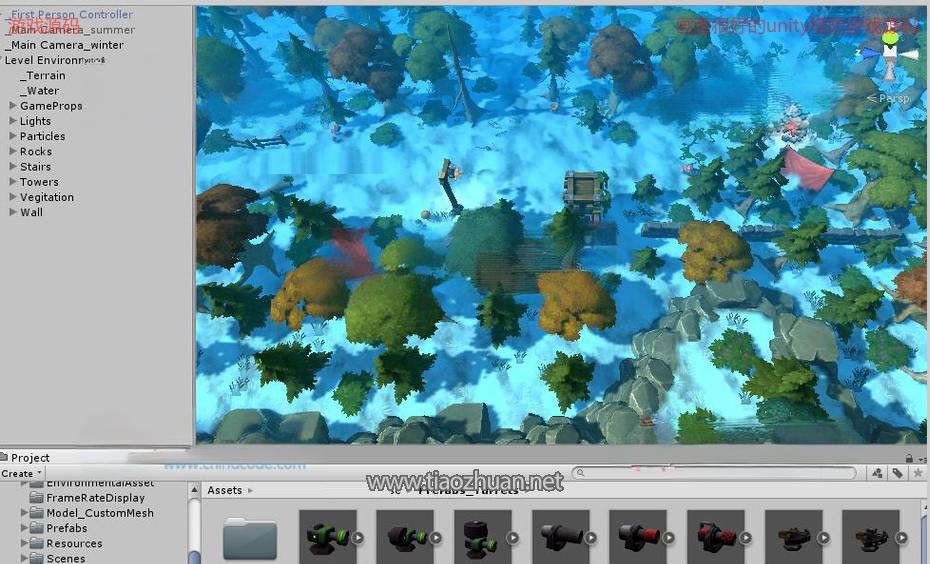The image size is (930, 564).
Task: Expand the Particles hierarchy item
Action: pos(13,136)
